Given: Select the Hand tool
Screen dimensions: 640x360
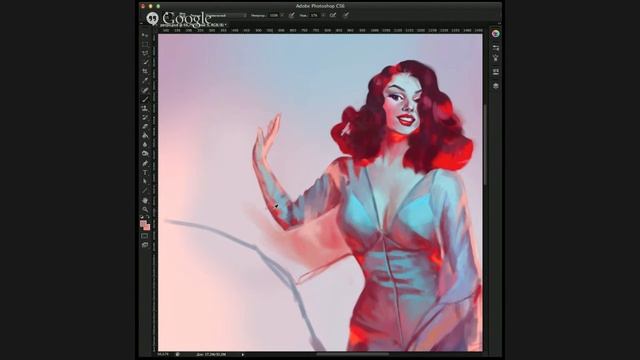Looking at the screenshot, I should [x=145, y=200].
